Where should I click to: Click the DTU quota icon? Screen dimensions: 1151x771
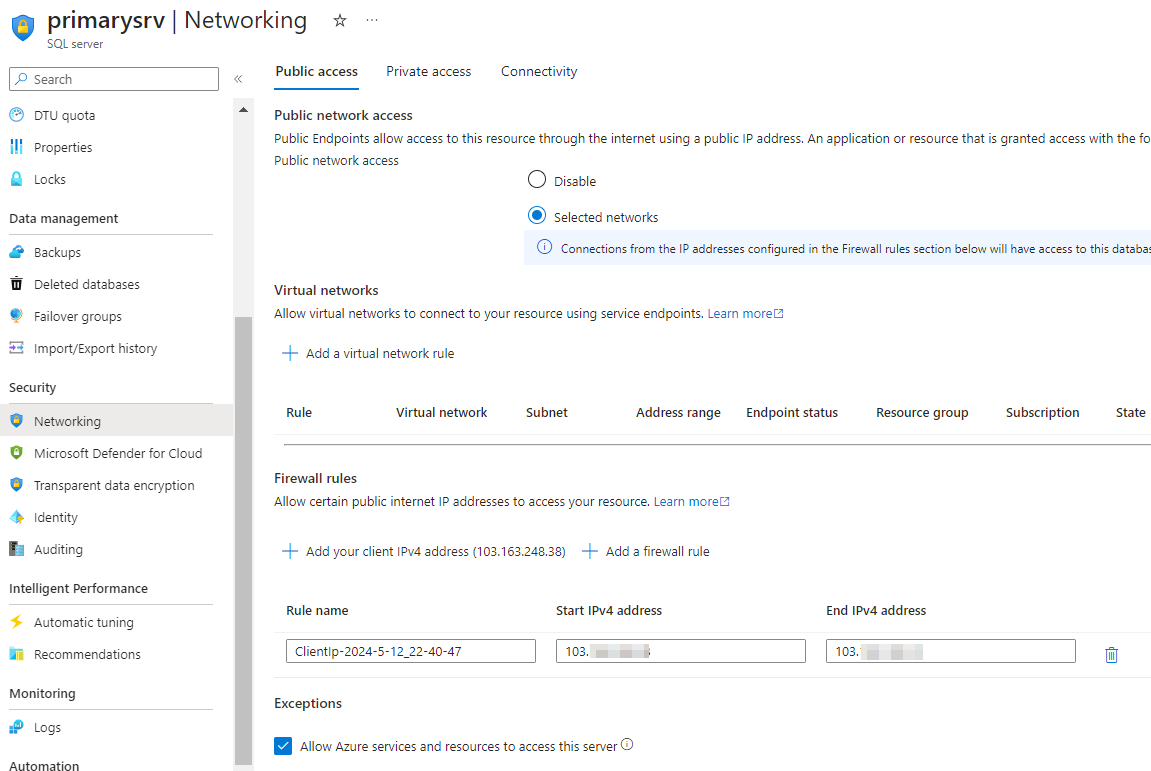(16, 115)
